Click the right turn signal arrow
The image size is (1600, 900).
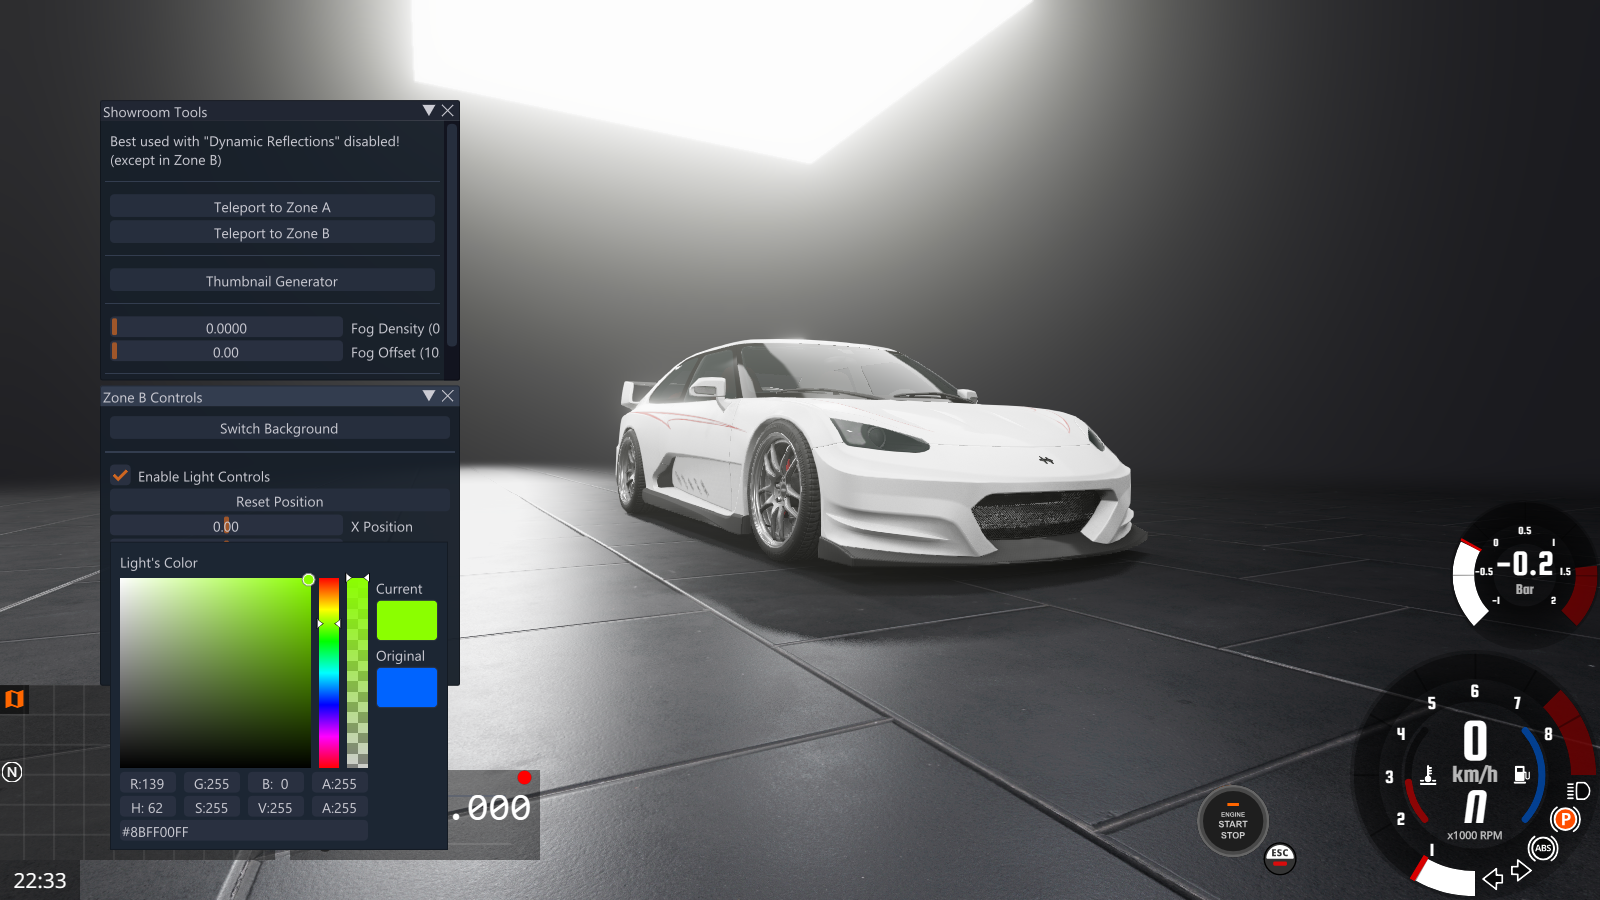tap(1521, 871)
